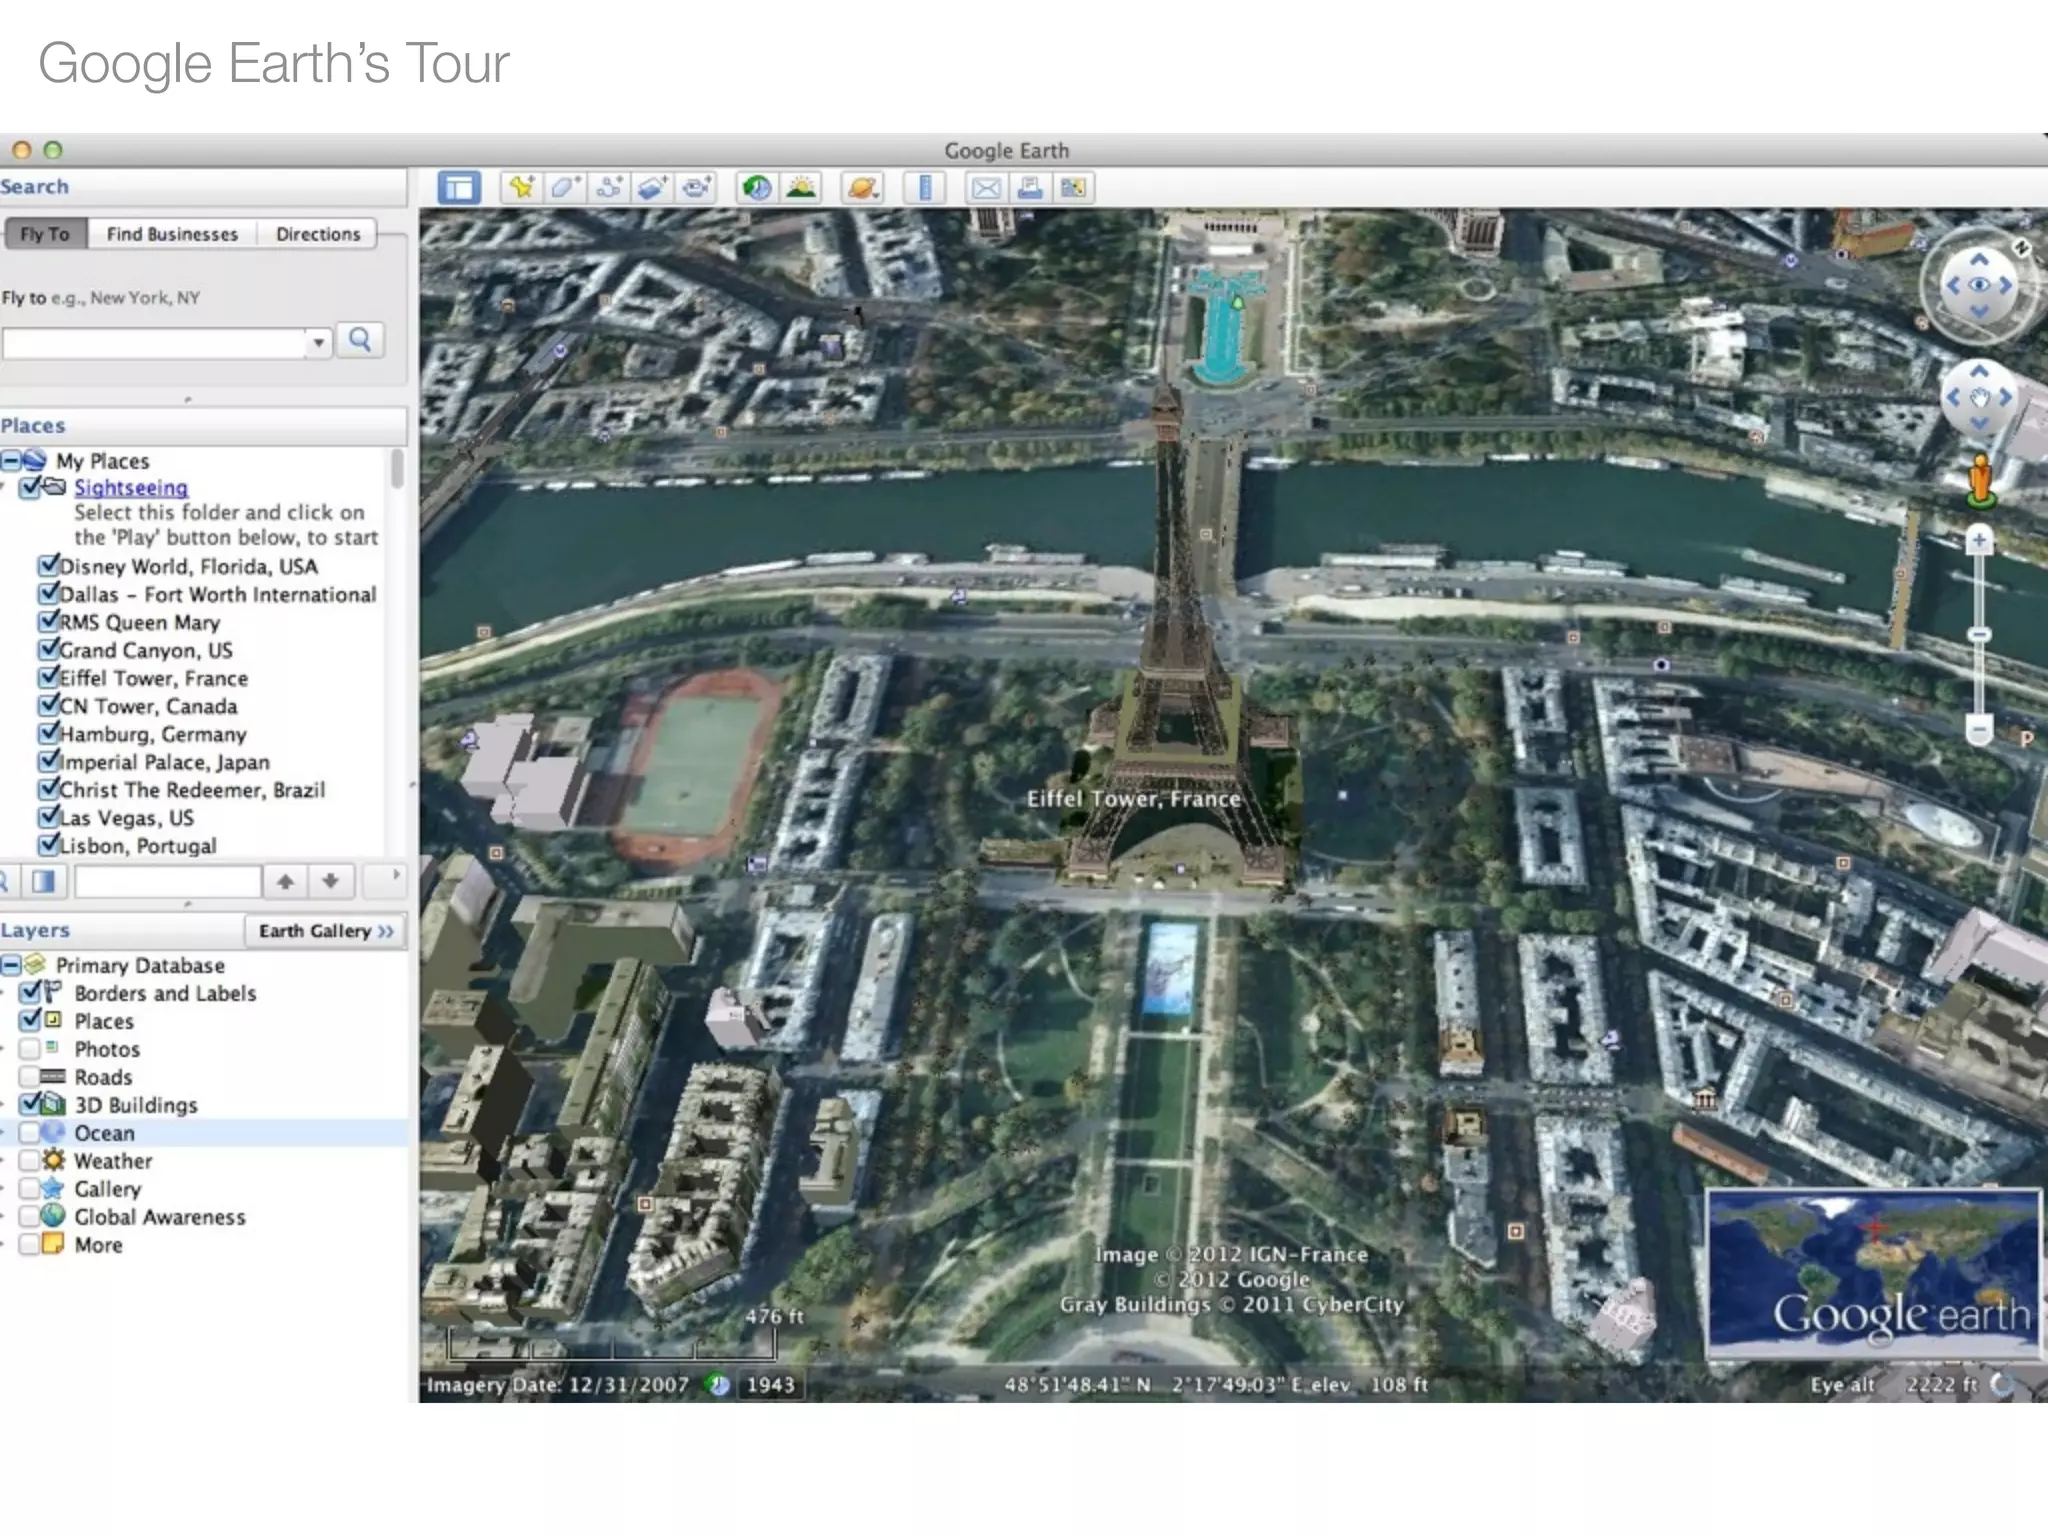The width and height of the screenshot is (2048, 1536).
Task: Select the Add Image Overlay tool
Action: (x=652, y=187)
